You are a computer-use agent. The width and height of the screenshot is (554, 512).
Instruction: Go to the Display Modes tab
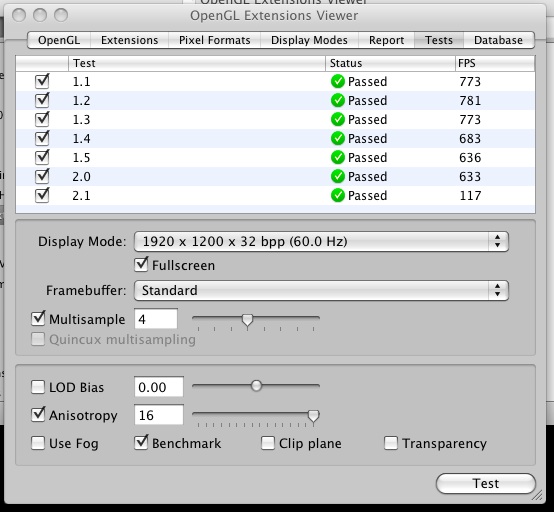coord(309,40)
